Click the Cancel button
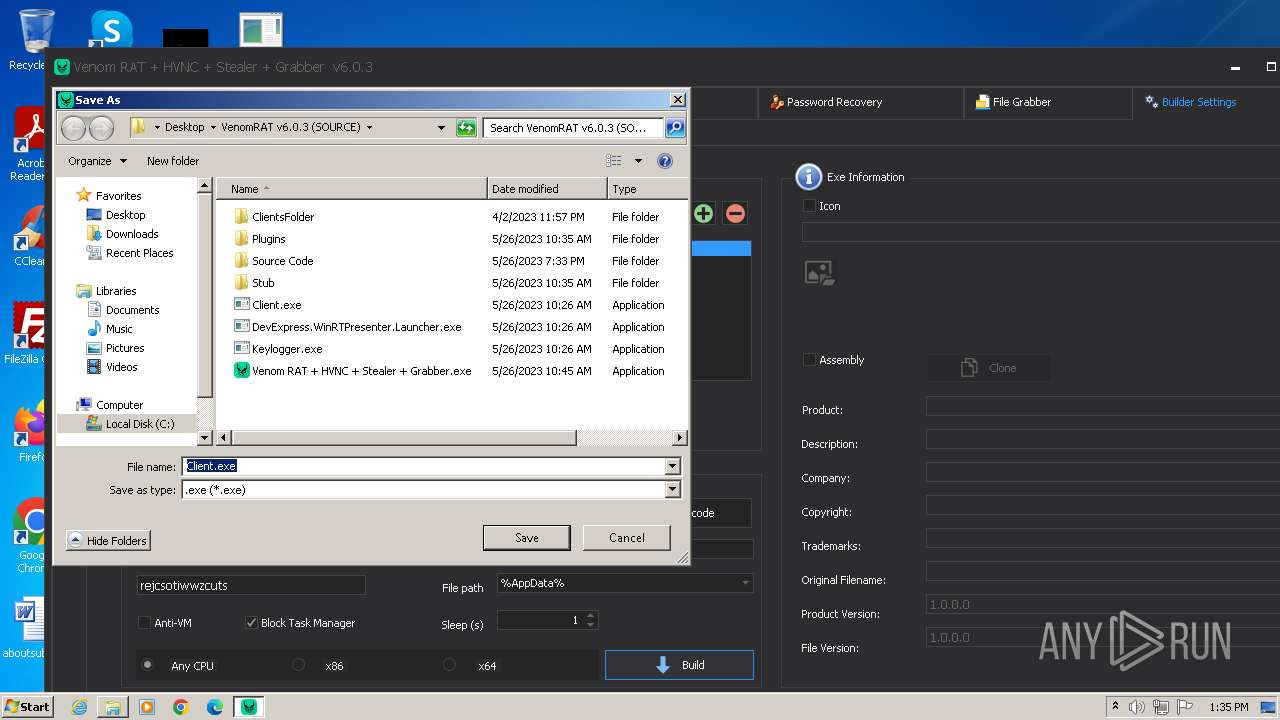 pyautogui.click(x=627, y=538)
